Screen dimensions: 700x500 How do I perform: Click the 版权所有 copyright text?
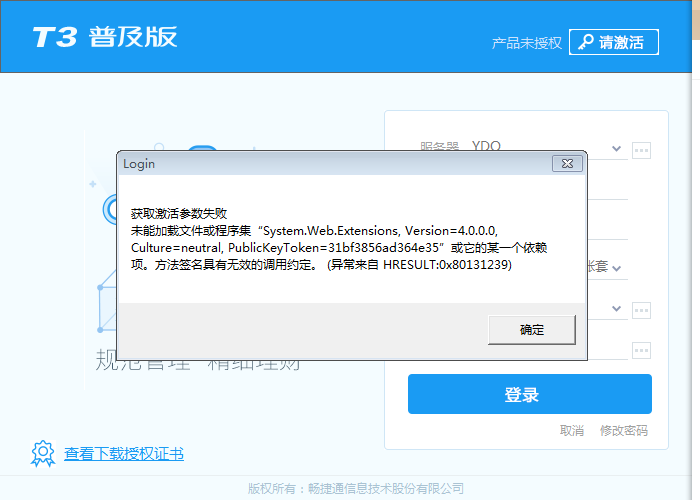(x=356, y=488)
